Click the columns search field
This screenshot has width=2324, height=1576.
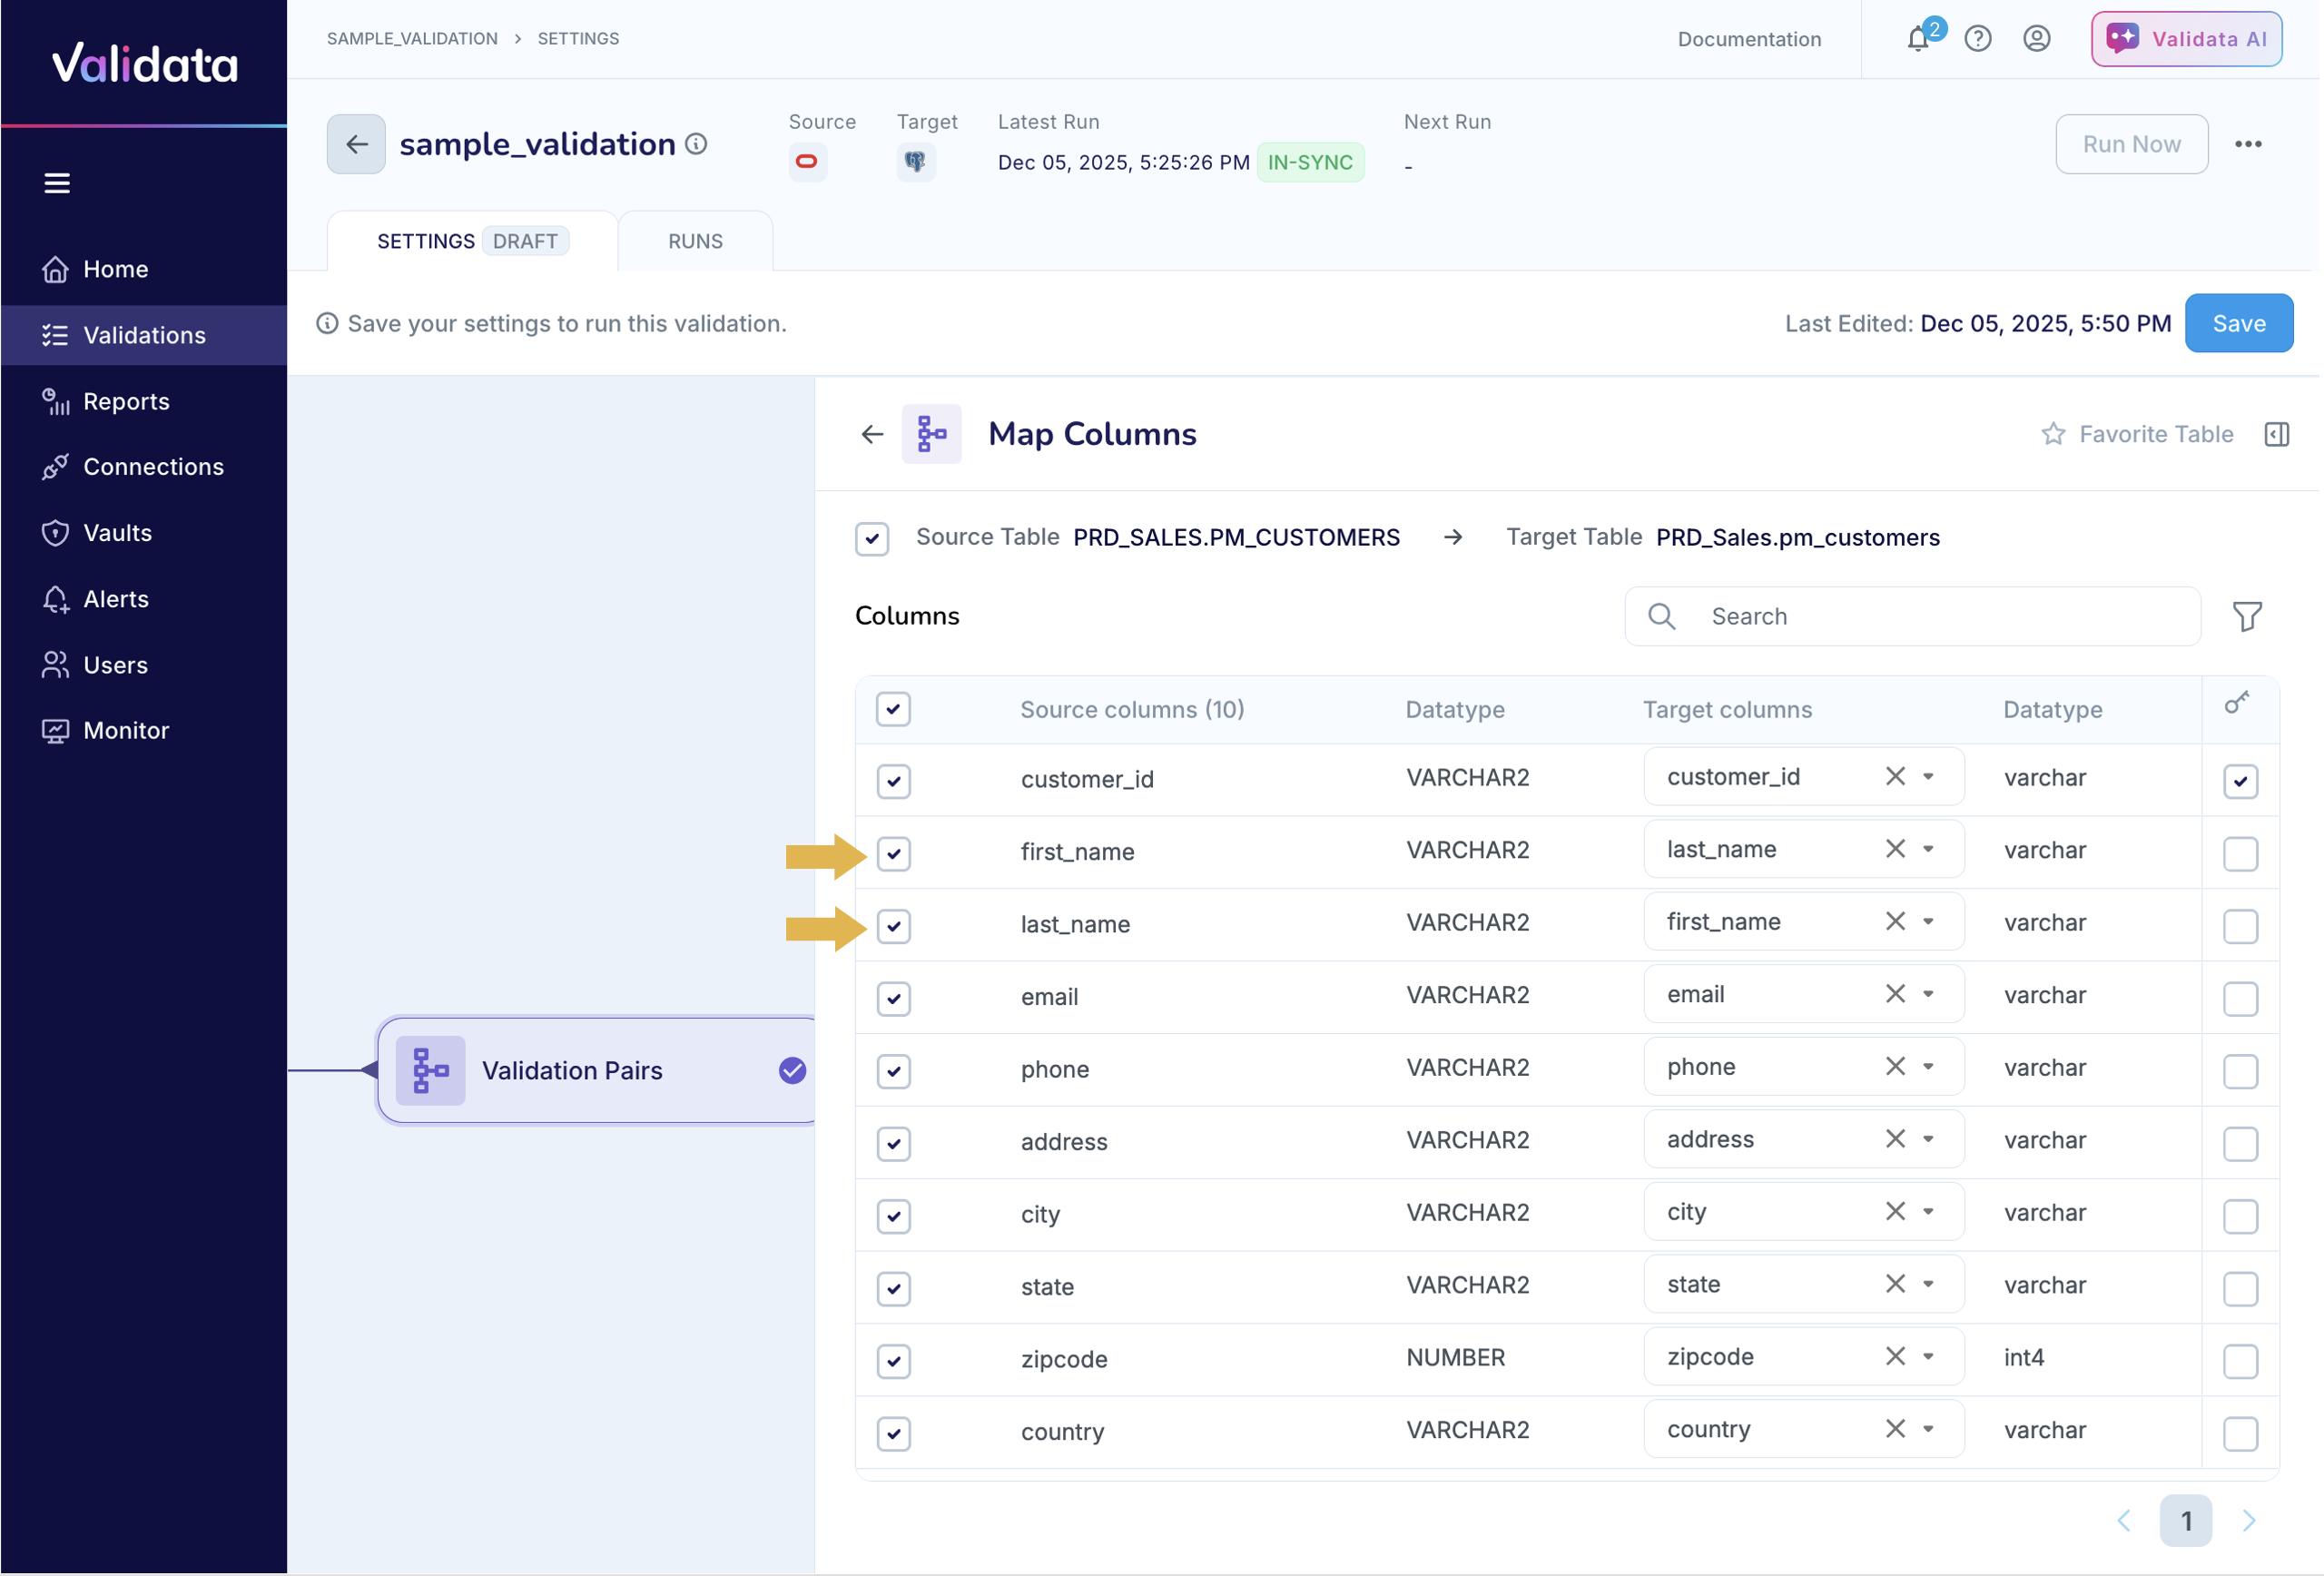coord(1910,616)
